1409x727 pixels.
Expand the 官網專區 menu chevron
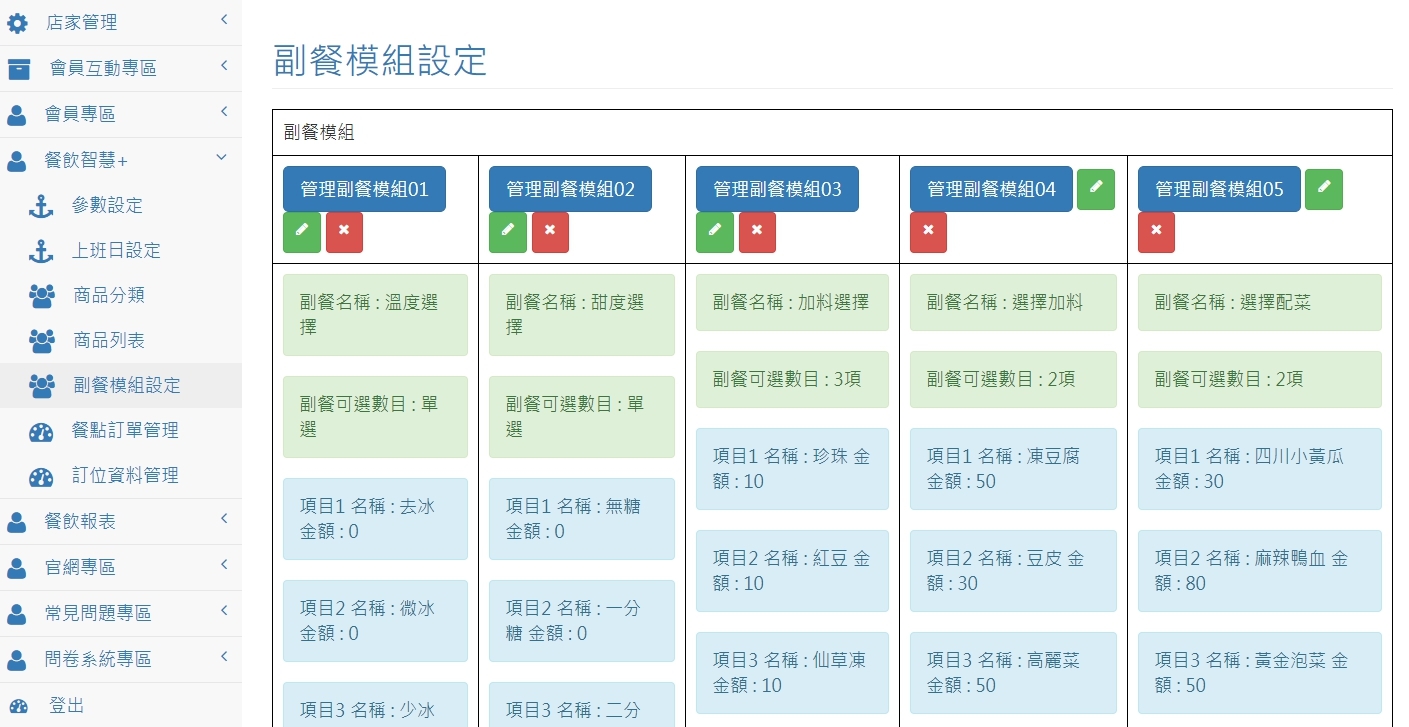[223, 565]
